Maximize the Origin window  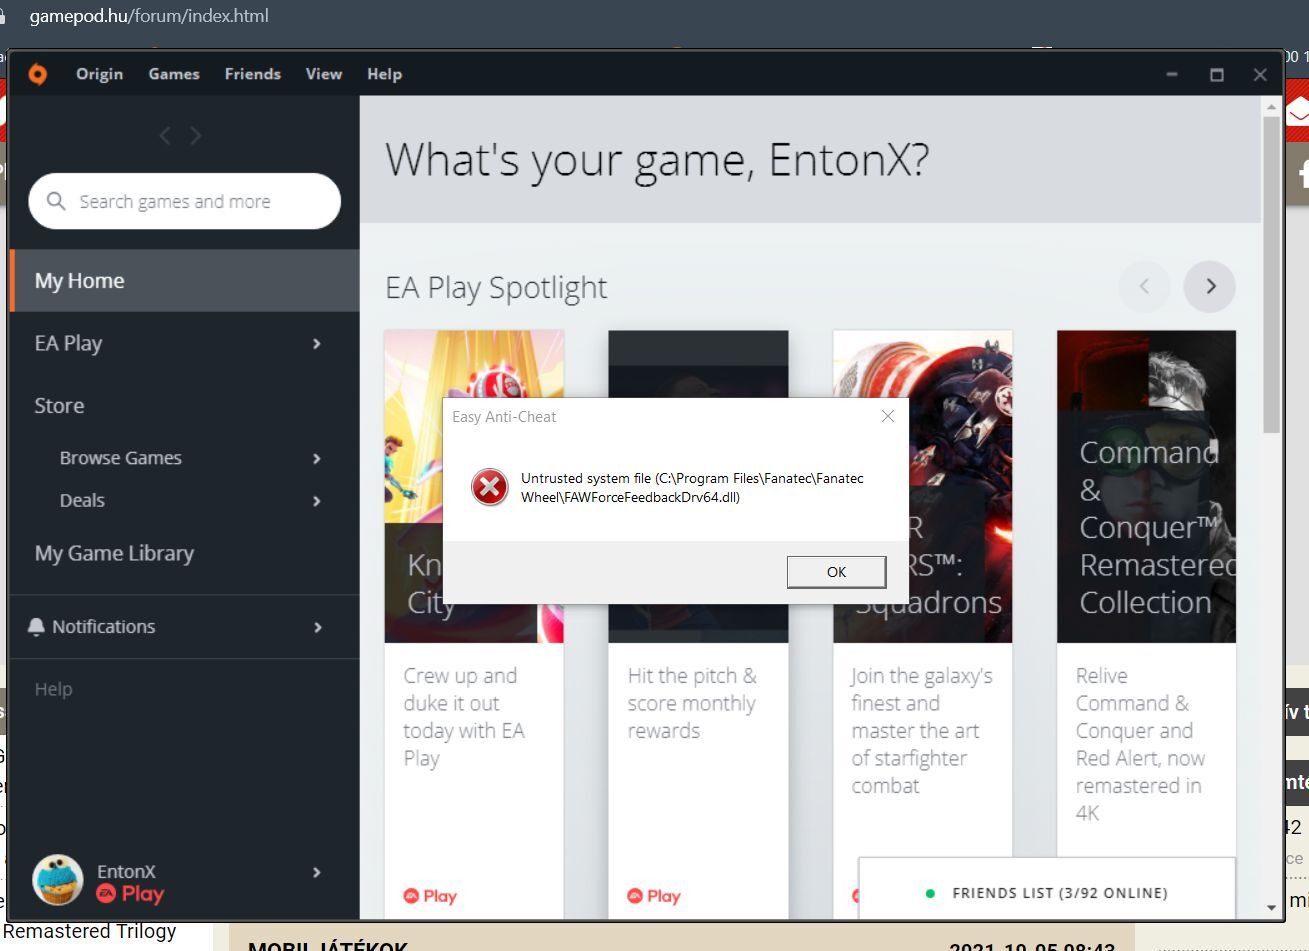point(1216,74)
